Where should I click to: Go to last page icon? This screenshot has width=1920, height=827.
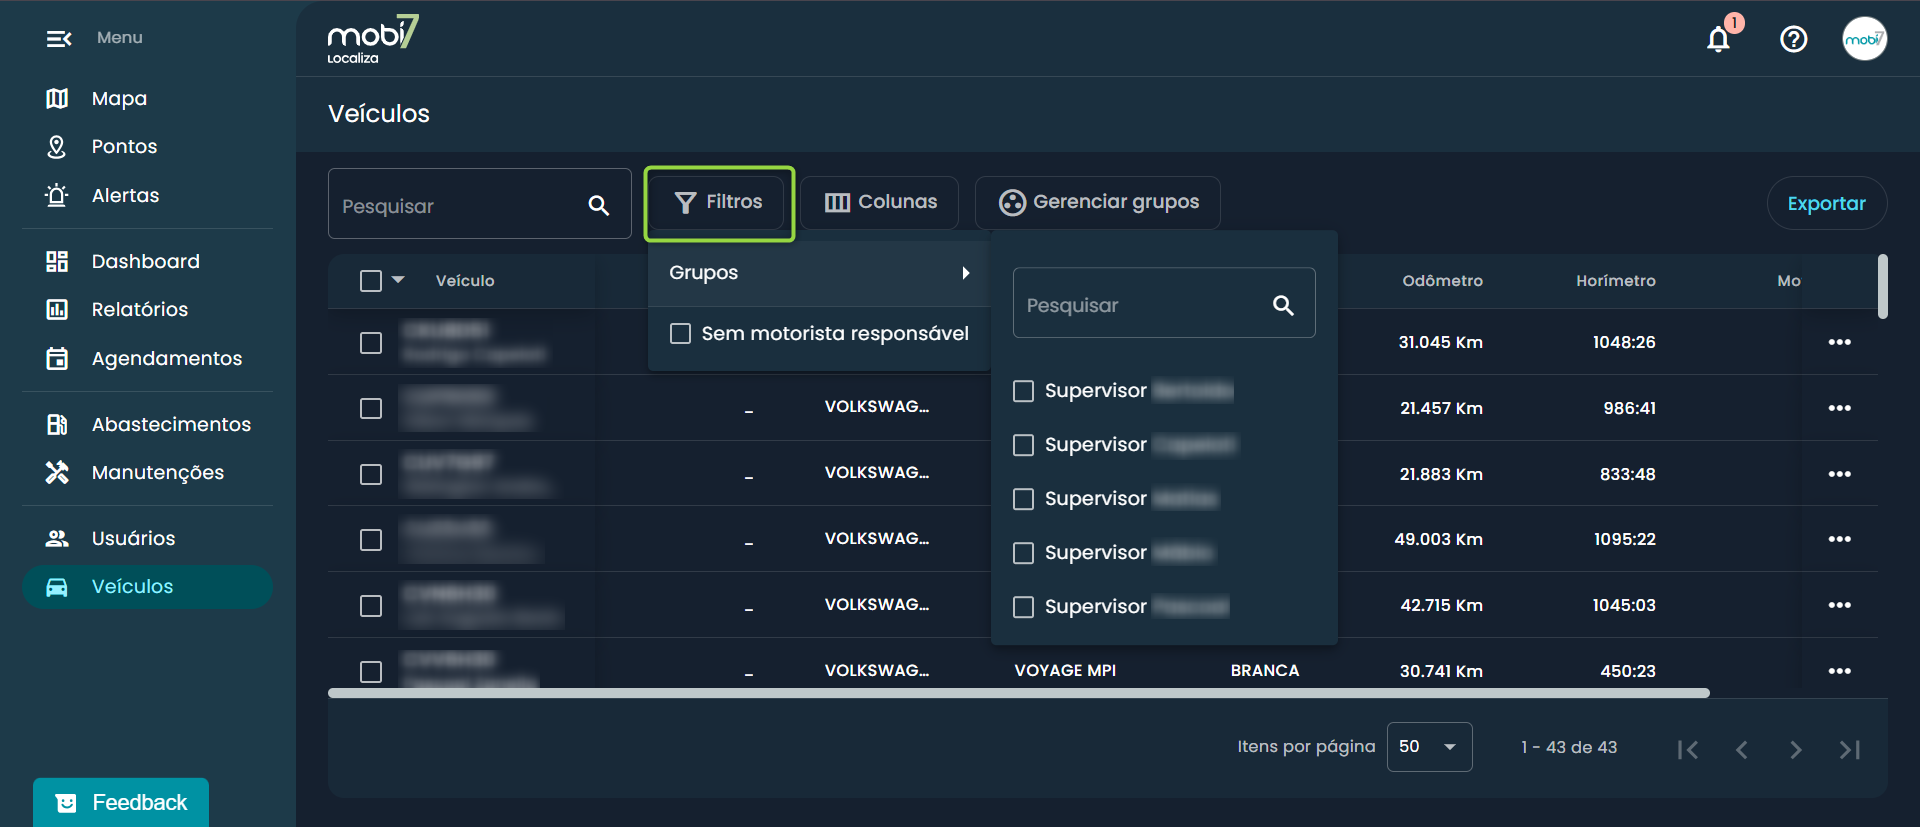click(1849, 749)
